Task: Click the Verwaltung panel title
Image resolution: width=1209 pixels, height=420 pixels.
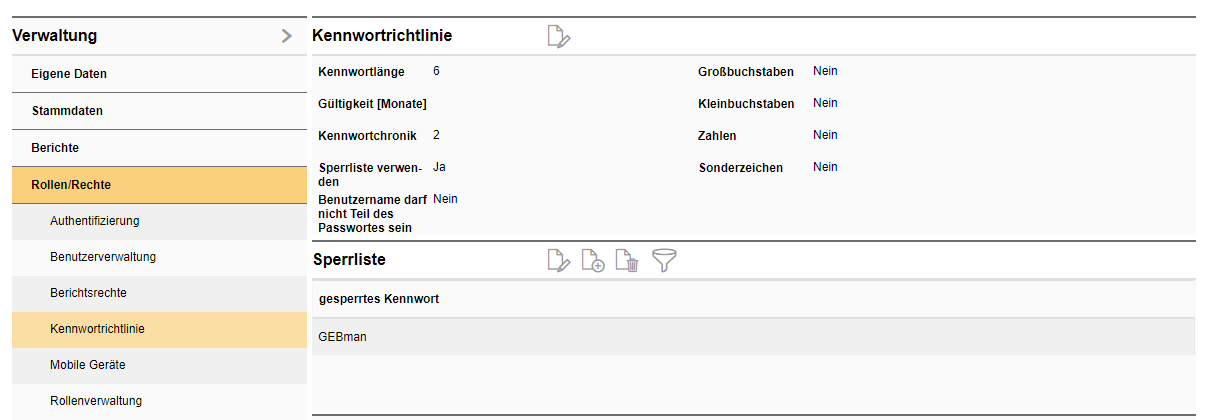Action: (54, 36)
